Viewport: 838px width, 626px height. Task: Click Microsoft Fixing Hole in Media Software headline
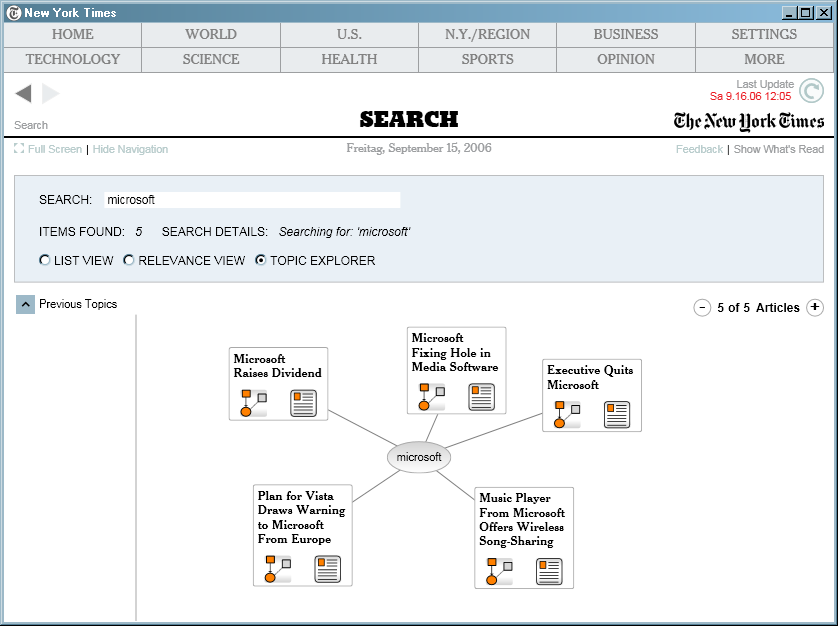coord(455,352)
